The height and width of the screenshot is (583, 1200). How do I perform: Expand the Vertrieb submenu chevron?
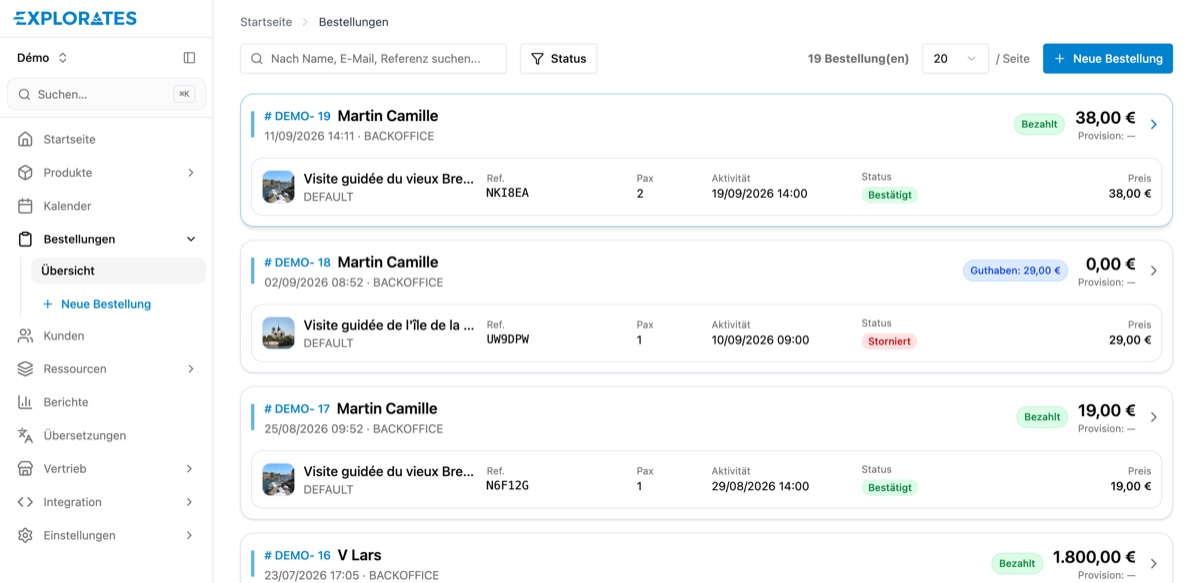[191, 469]
